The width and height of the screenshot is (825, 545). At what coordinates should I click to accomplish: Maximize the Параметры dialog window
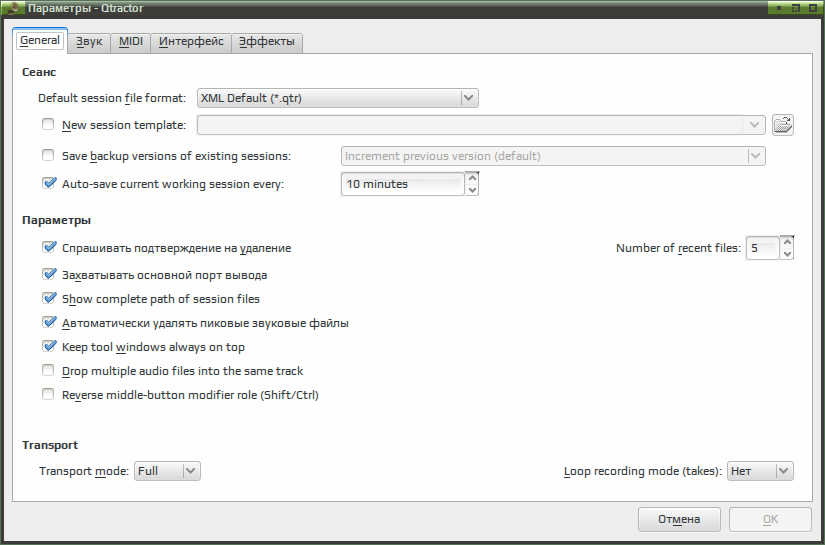[x=795, y=8]
